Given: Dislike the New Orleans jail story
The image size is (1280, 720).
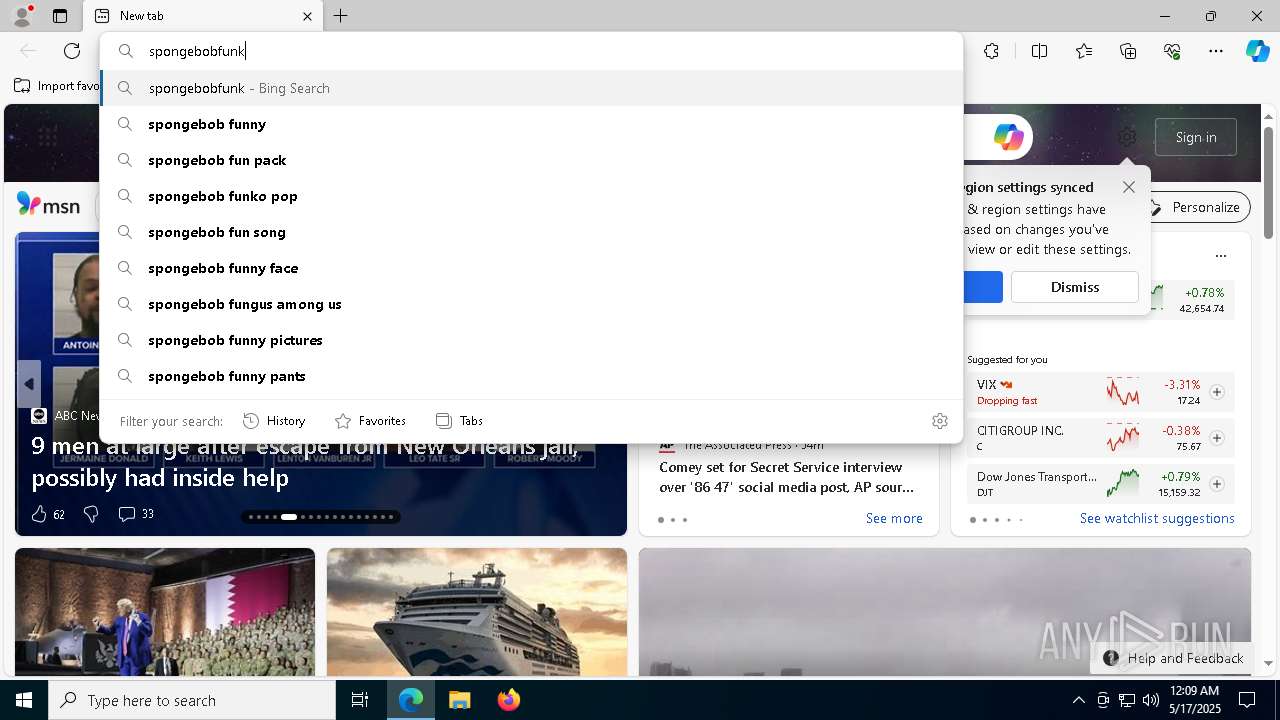Looking at the screenshot, I should click(91, 514).
